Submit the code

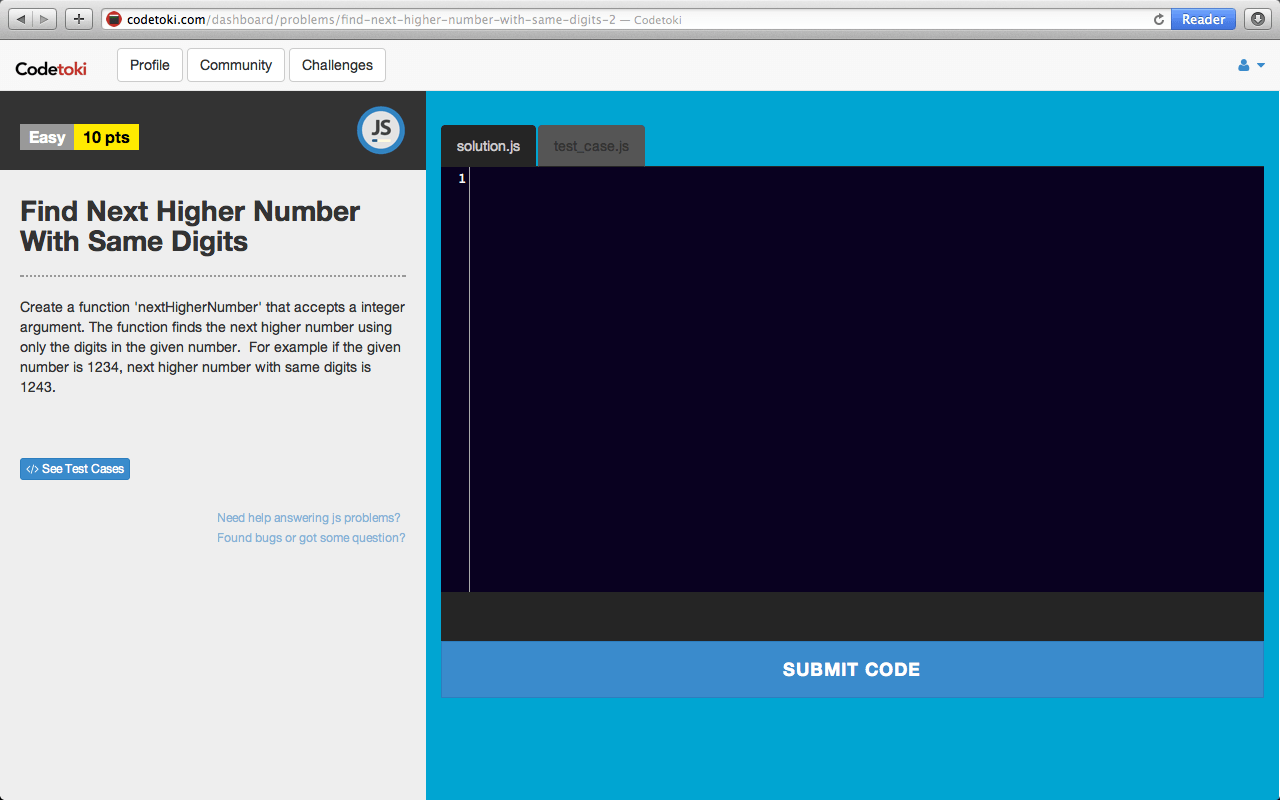tap(852, 669)
